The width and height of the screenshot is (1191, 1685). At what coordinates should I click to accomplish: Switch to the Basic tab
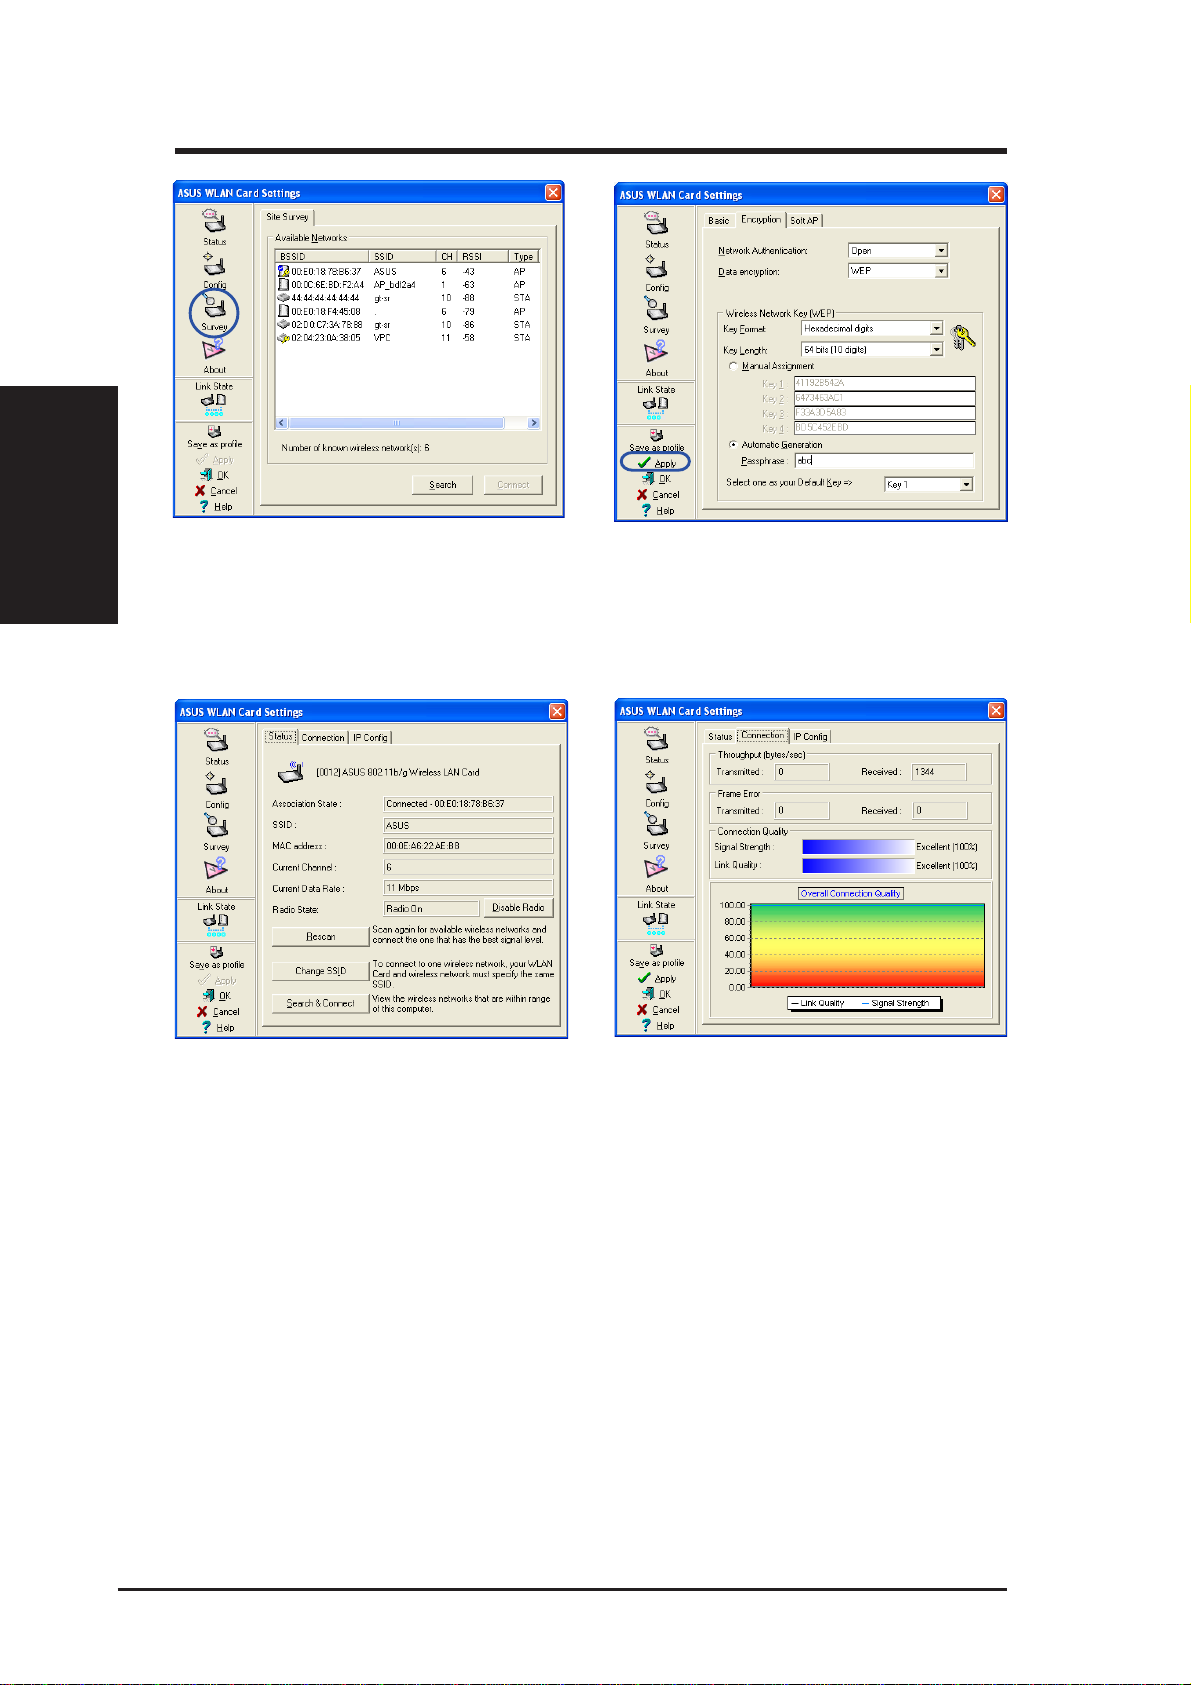click(719, 220)
